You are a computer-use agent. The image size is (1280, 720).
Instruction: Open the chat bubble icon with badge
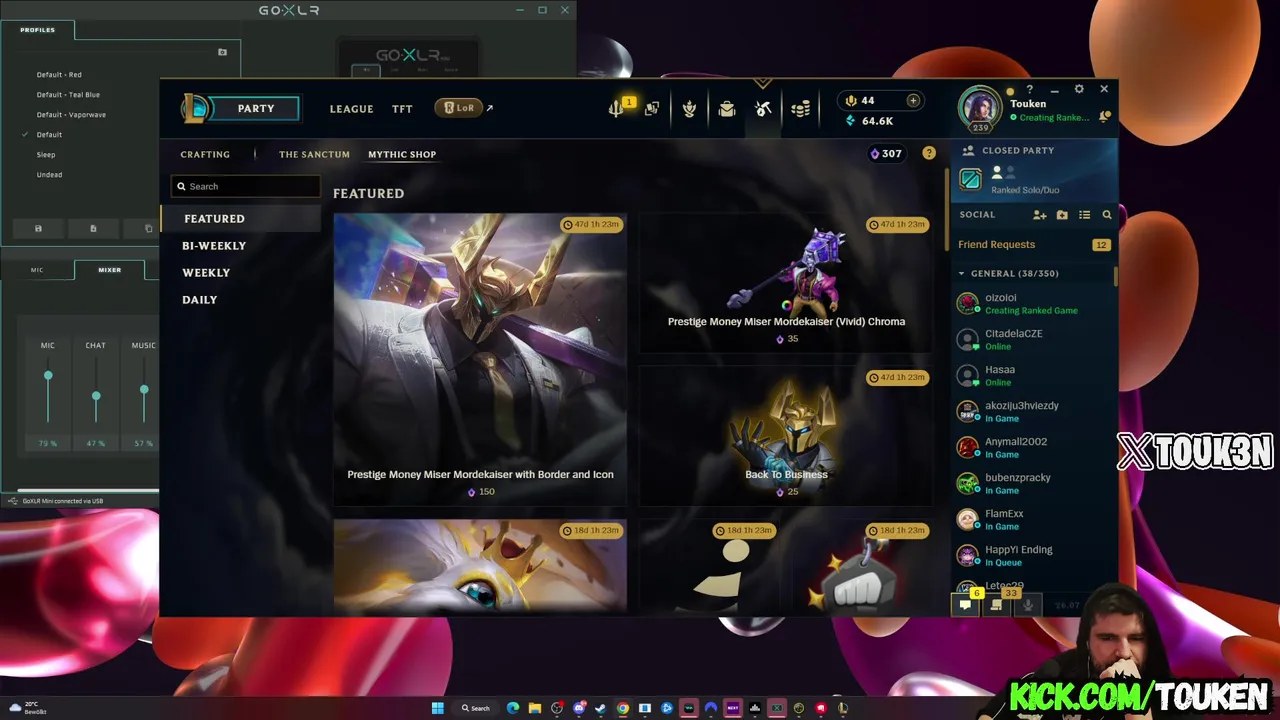pos(966,603)
